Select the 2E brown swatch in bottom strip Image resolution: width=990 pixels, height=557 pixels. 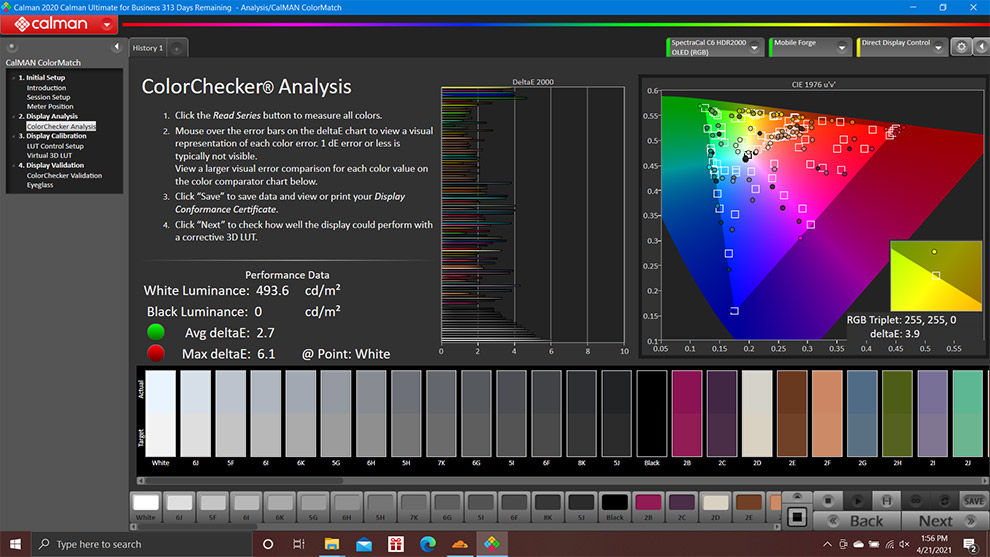748,506
